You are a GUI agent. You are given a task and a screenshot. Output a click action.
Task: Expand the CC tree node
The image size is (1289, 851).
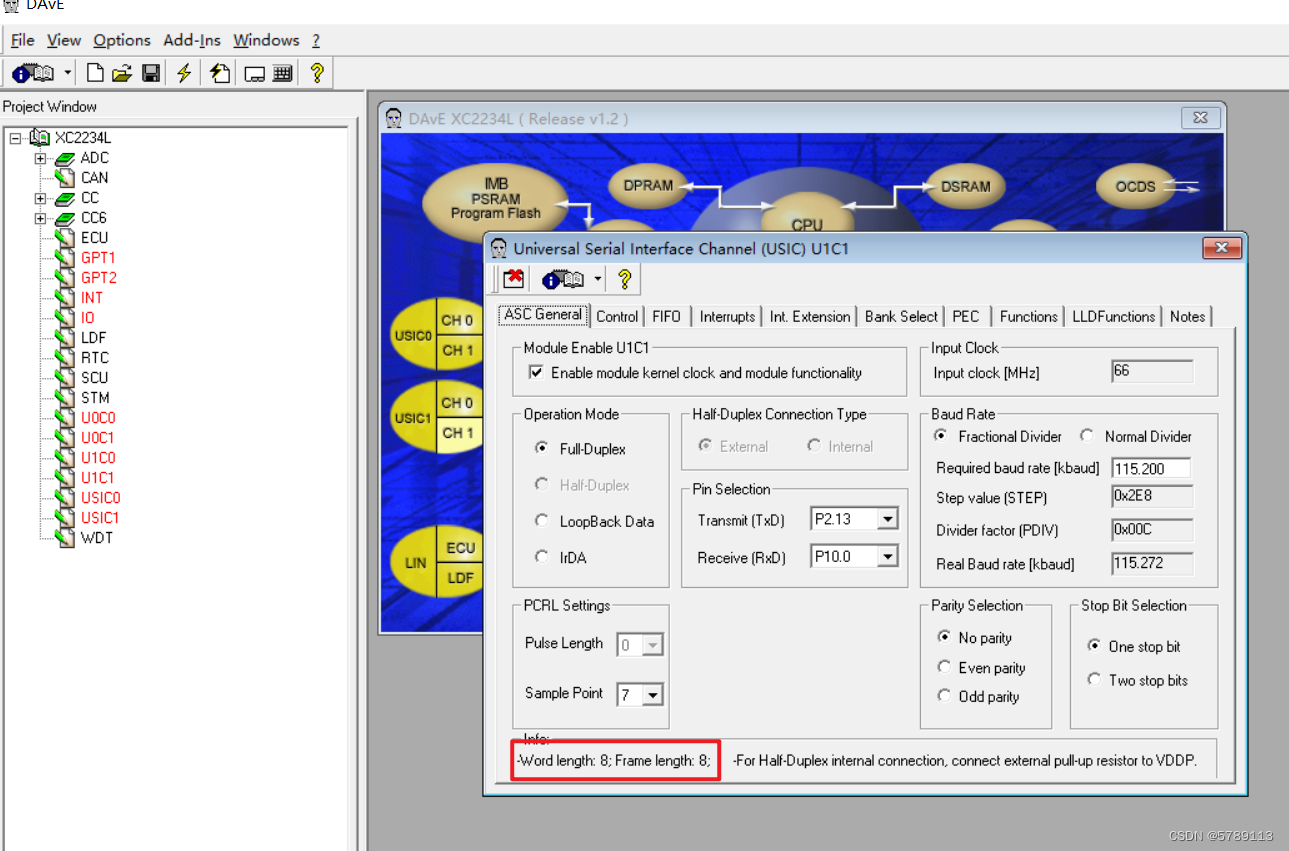coord(40,198)
